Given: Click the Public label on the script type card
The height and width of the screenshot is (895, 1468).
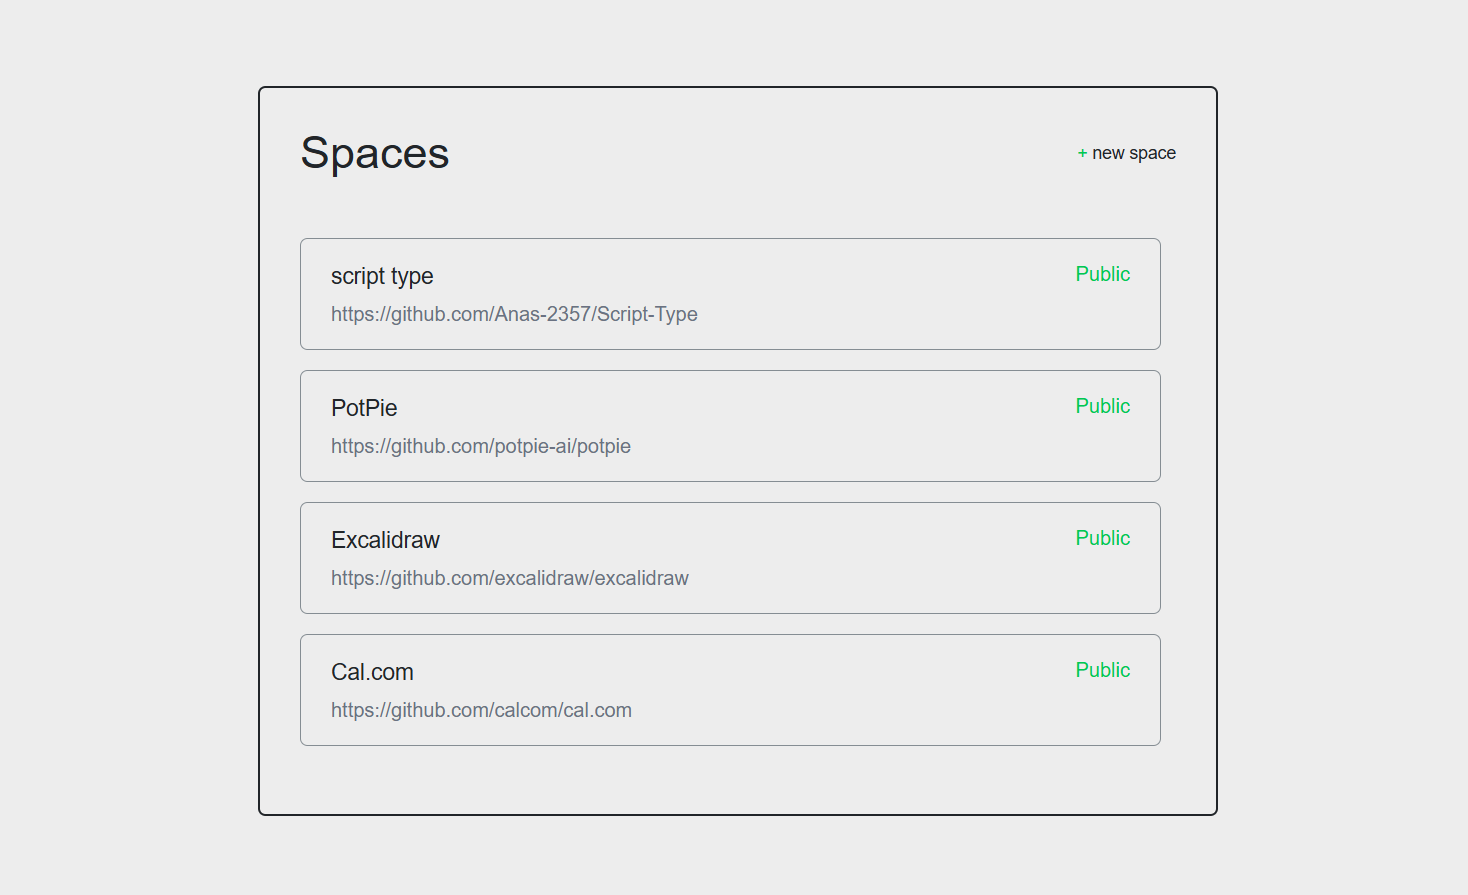Looking at the screenshot, I should tap(1102, 274).
